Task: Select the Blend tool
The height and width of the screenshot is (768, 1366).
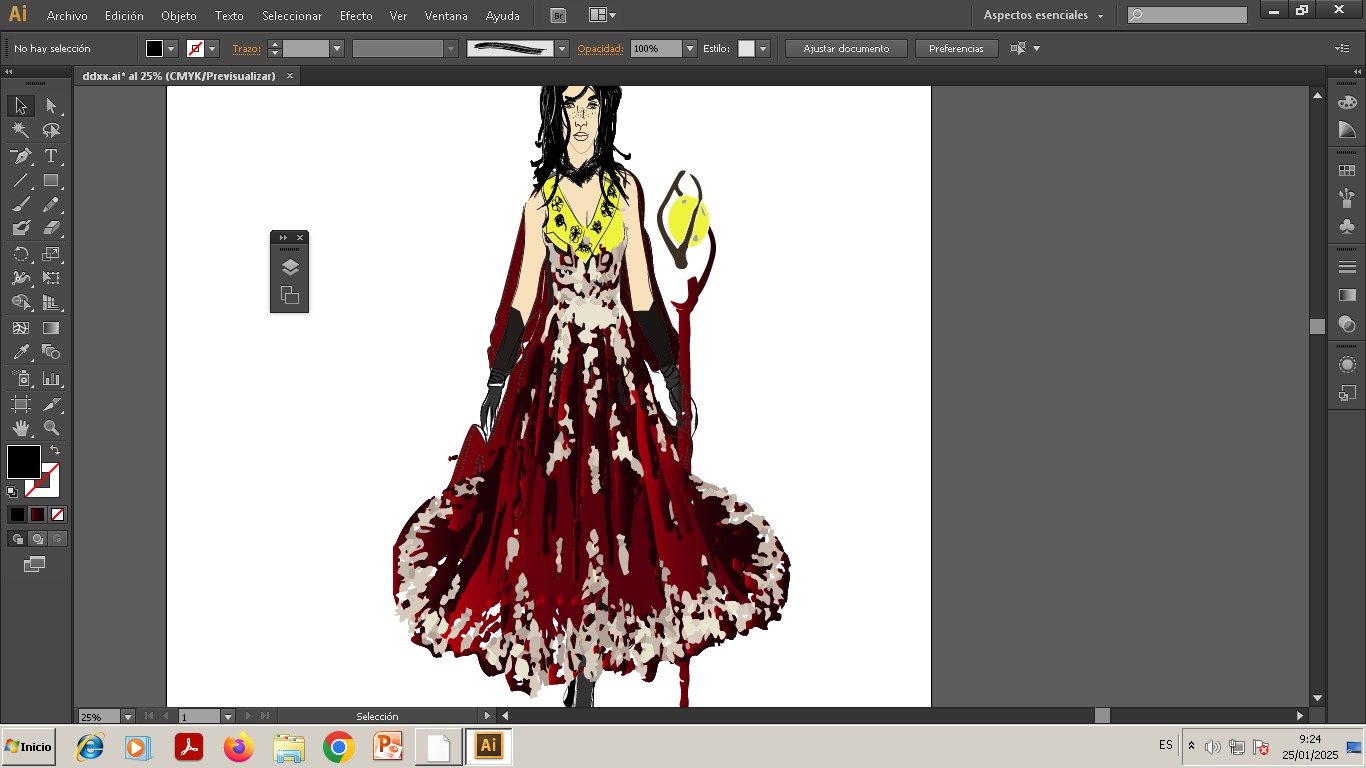Action: [x=51, y=352]
